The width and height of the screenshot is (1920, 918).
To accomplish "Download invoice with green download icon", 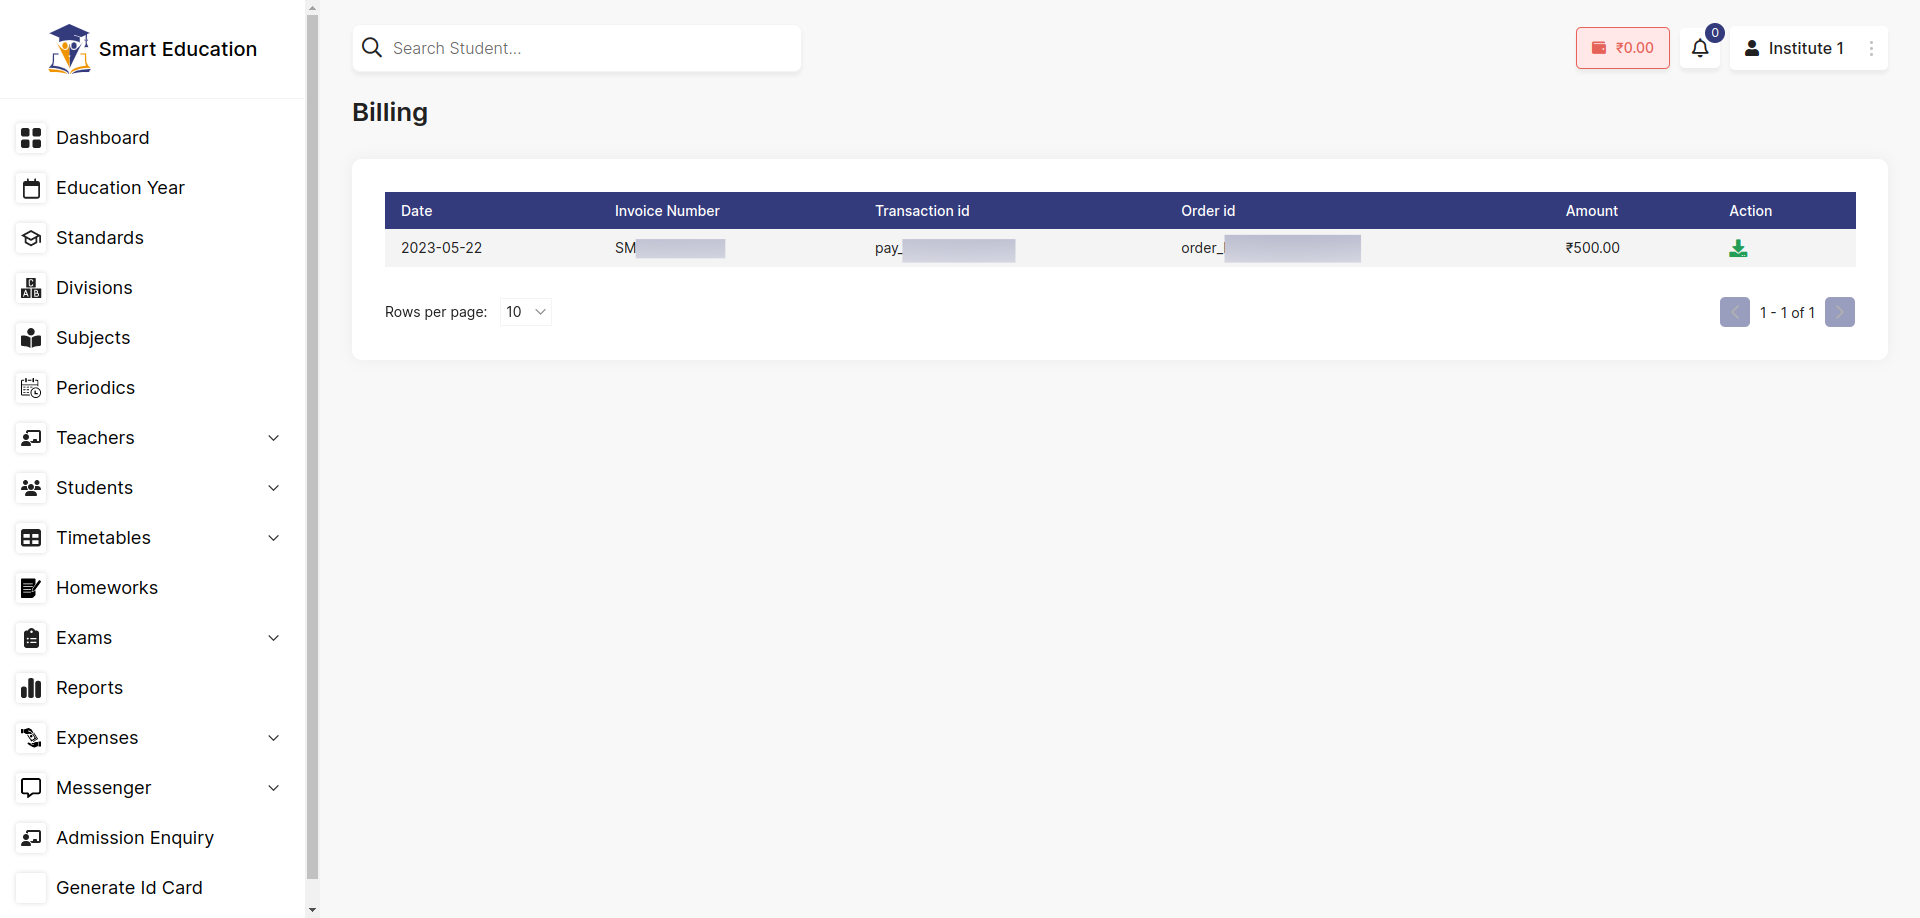I will [x=1738, y=248].
